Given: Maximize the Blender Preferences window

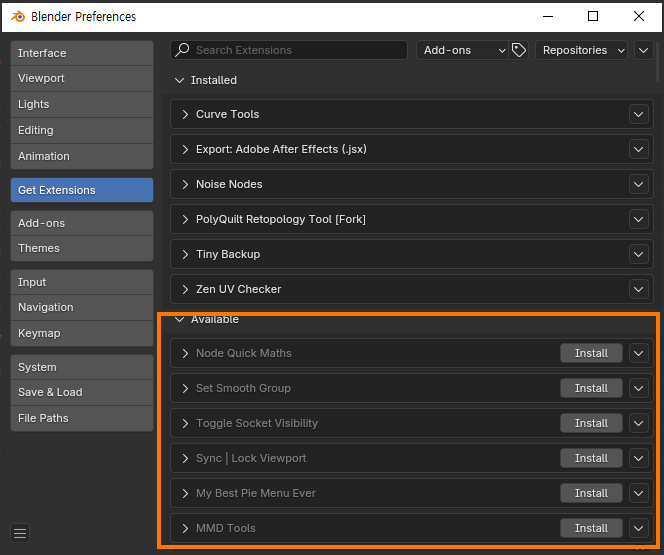Looking at the screenshot, I should [x=593, y=17].
